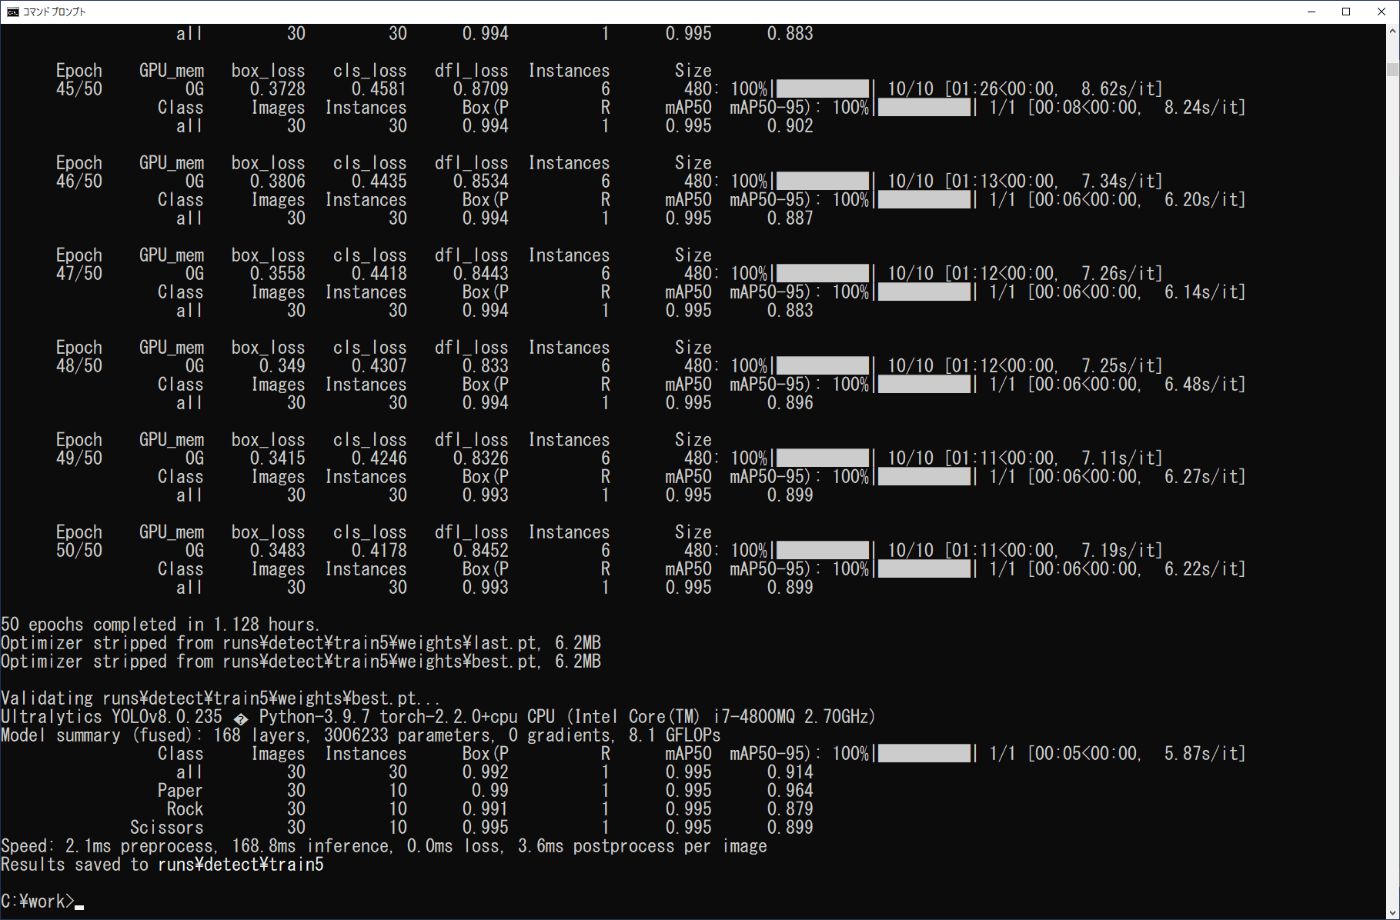Click dfl_loss value 0.8443
This screenshot has width=1400, height=920.
point(481,273)
